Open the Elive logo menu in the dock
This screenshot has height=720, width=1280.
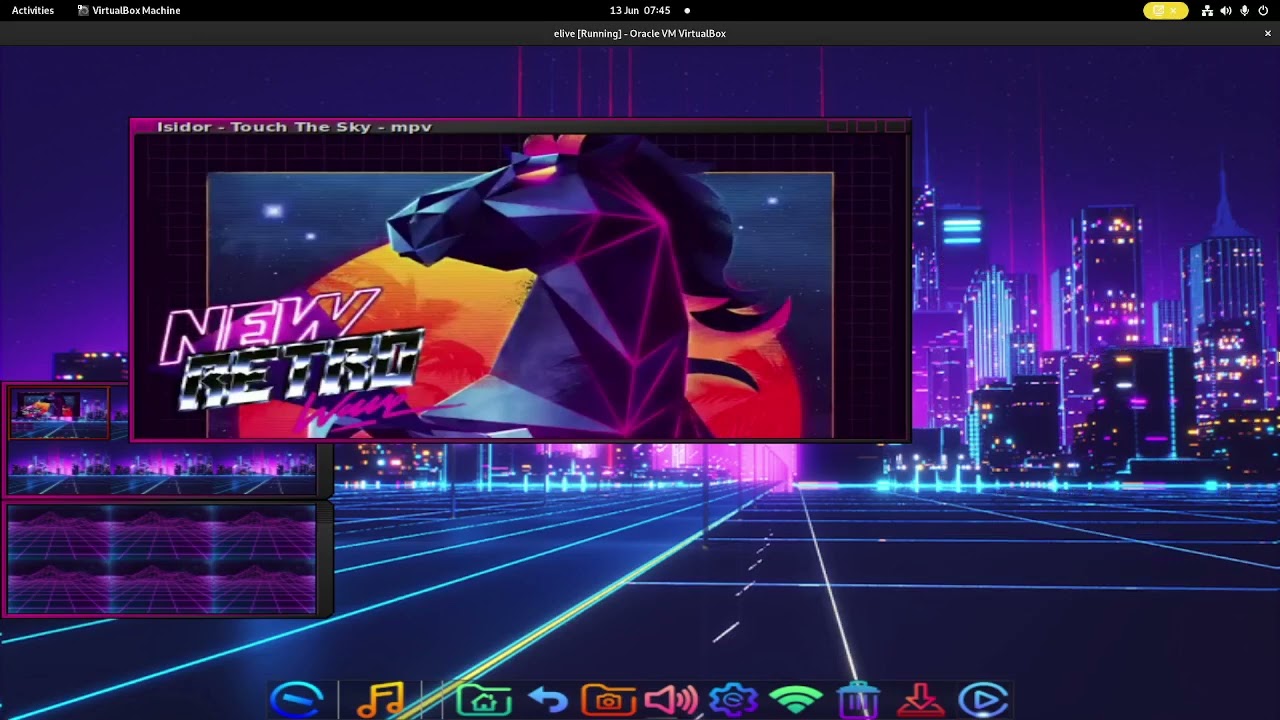pyautogui.click(x=297, y=700)
